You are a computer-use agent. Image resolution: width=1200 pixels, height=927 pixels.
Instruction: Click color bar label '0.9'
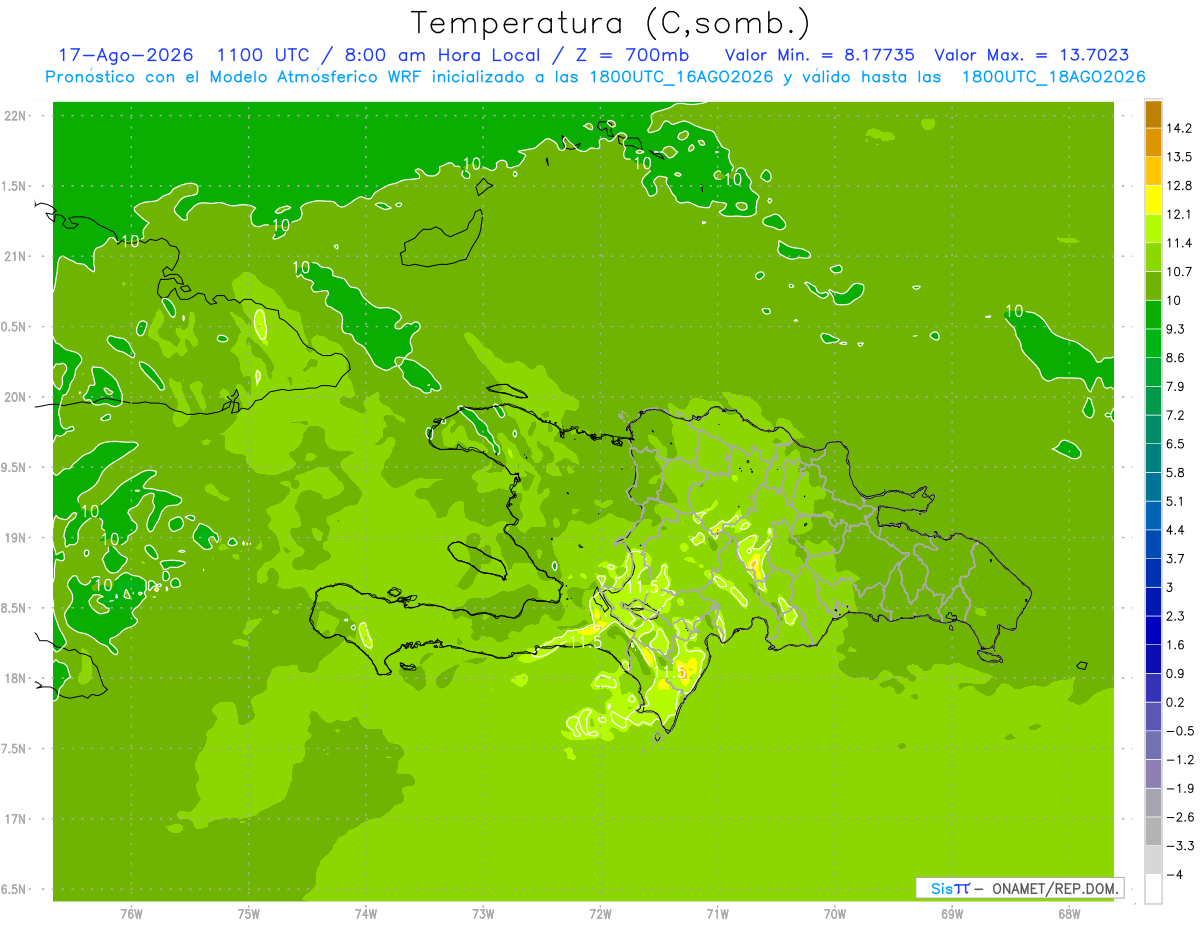[x=1176, y=673]
